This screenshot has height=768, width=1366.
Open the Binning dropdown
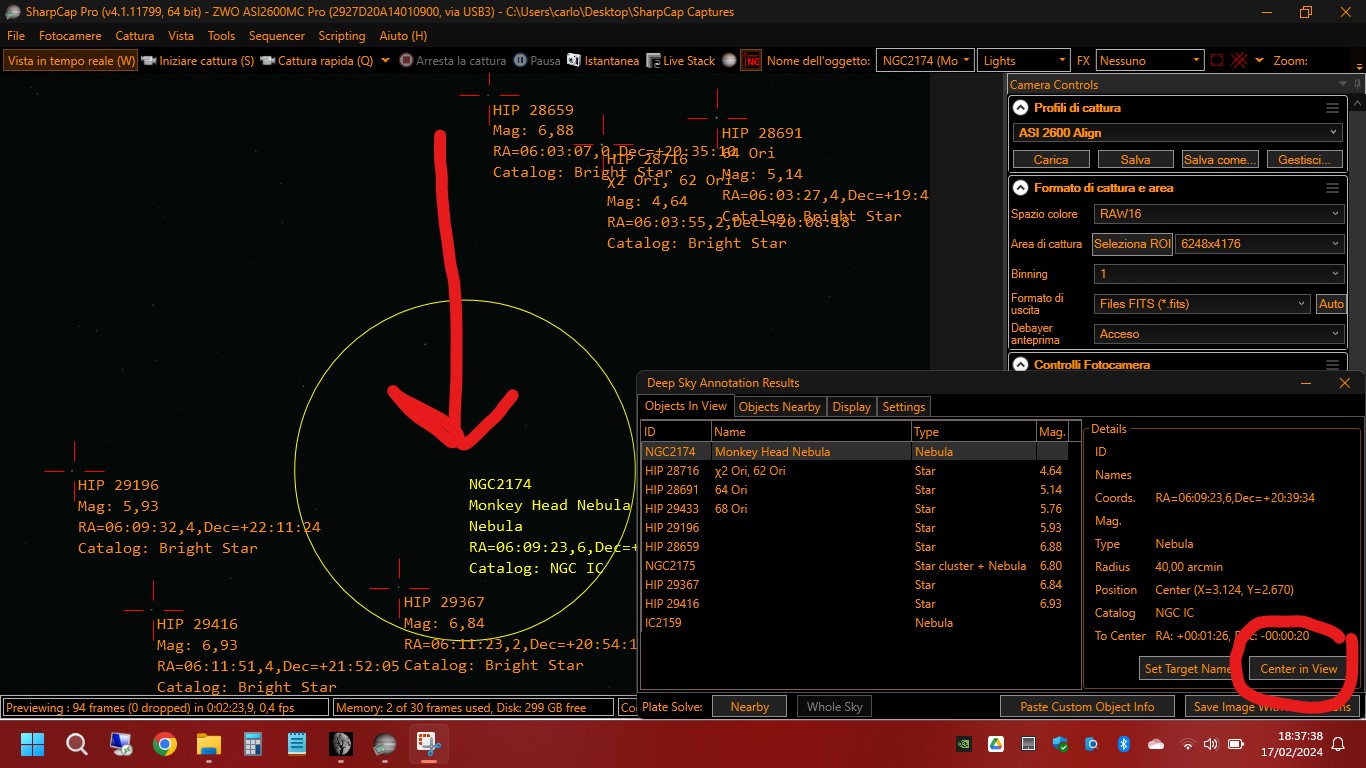(x=1218, y=274)
